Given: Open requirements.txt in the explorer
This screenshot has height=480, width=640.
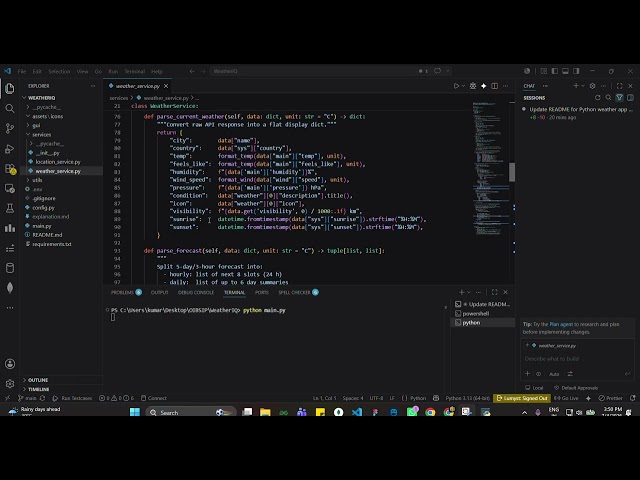Looking at the screenshot, I should click(51, 244).
